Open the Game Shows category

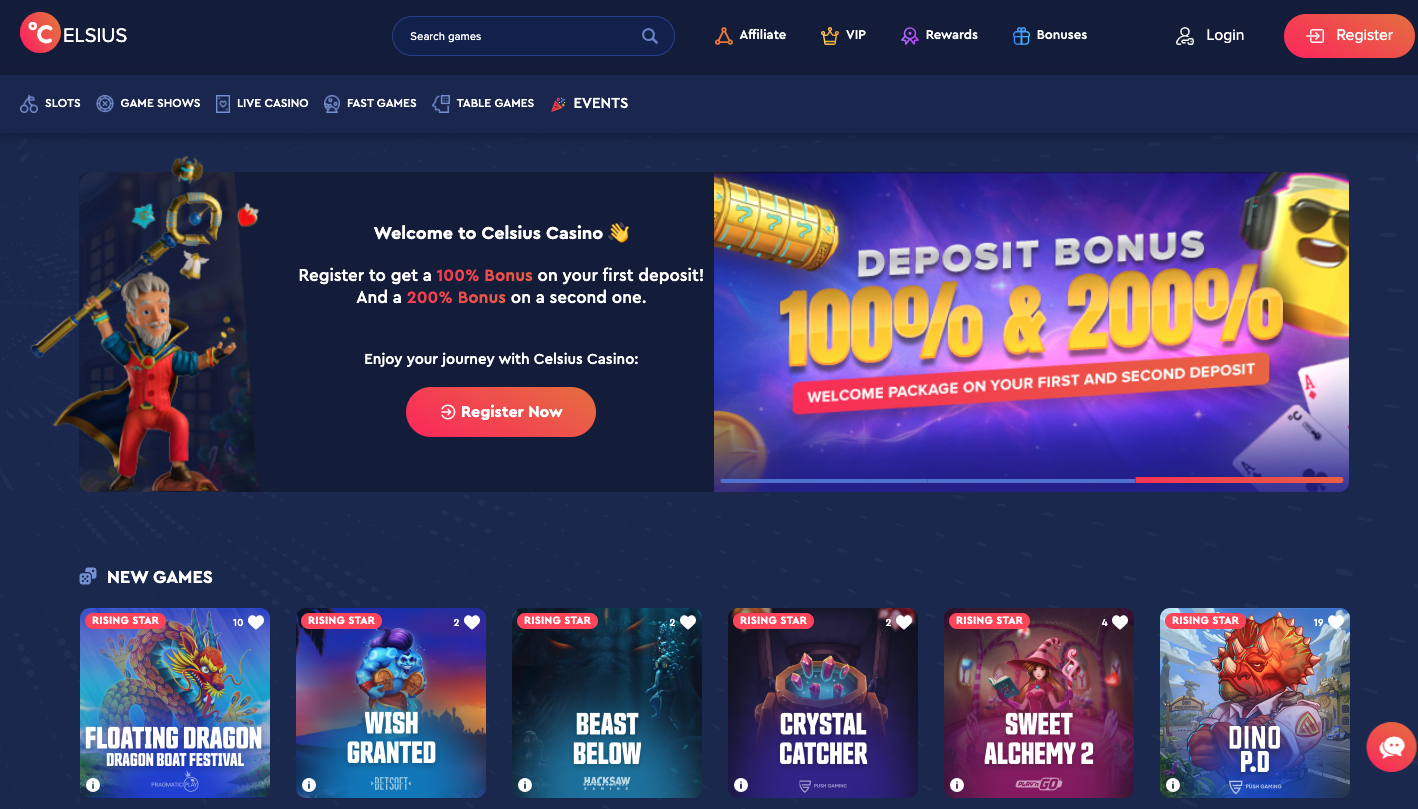148,103
